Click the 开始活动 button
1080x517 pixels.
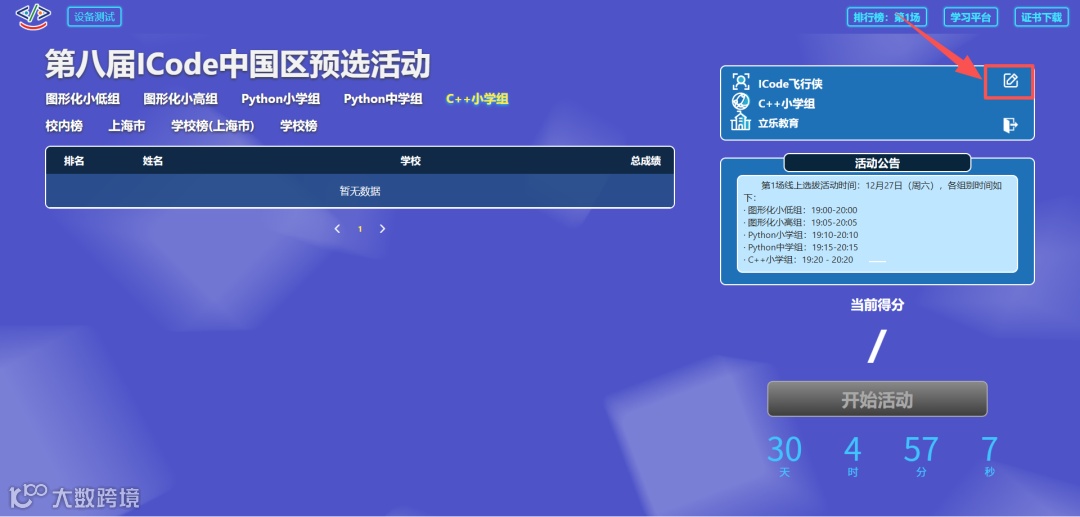877,399
